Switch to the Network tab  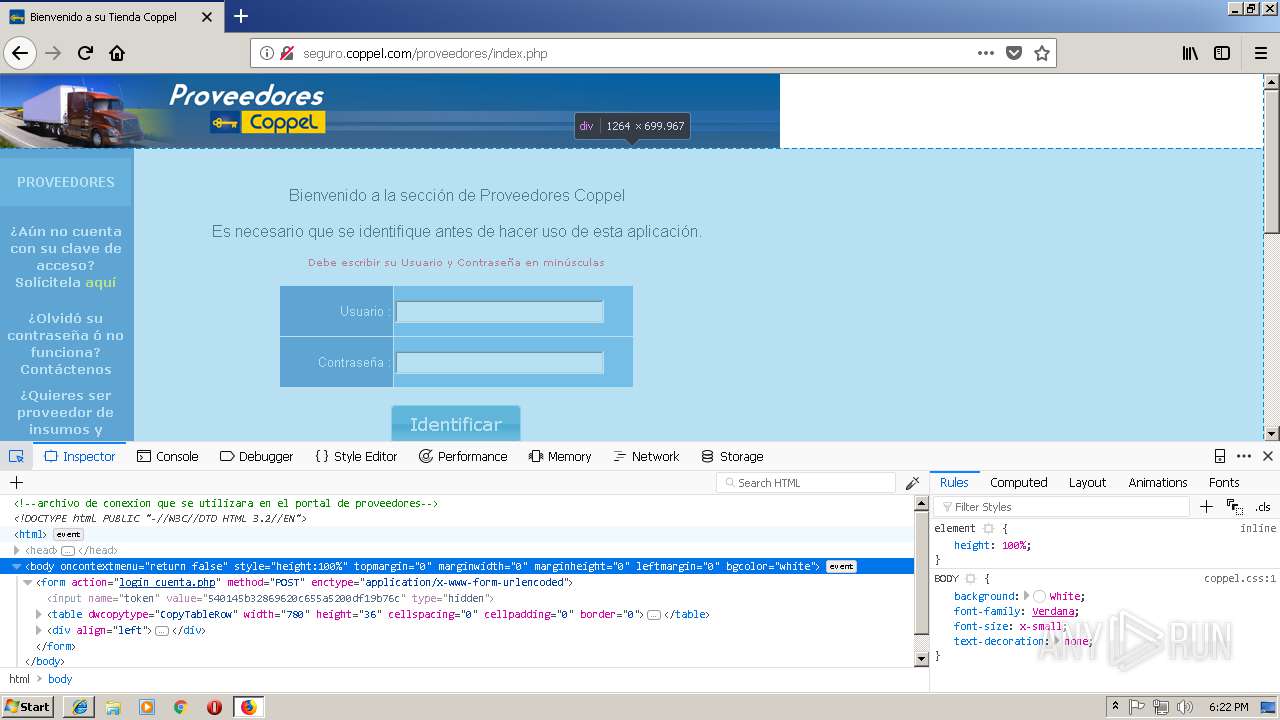coord(646,456)
